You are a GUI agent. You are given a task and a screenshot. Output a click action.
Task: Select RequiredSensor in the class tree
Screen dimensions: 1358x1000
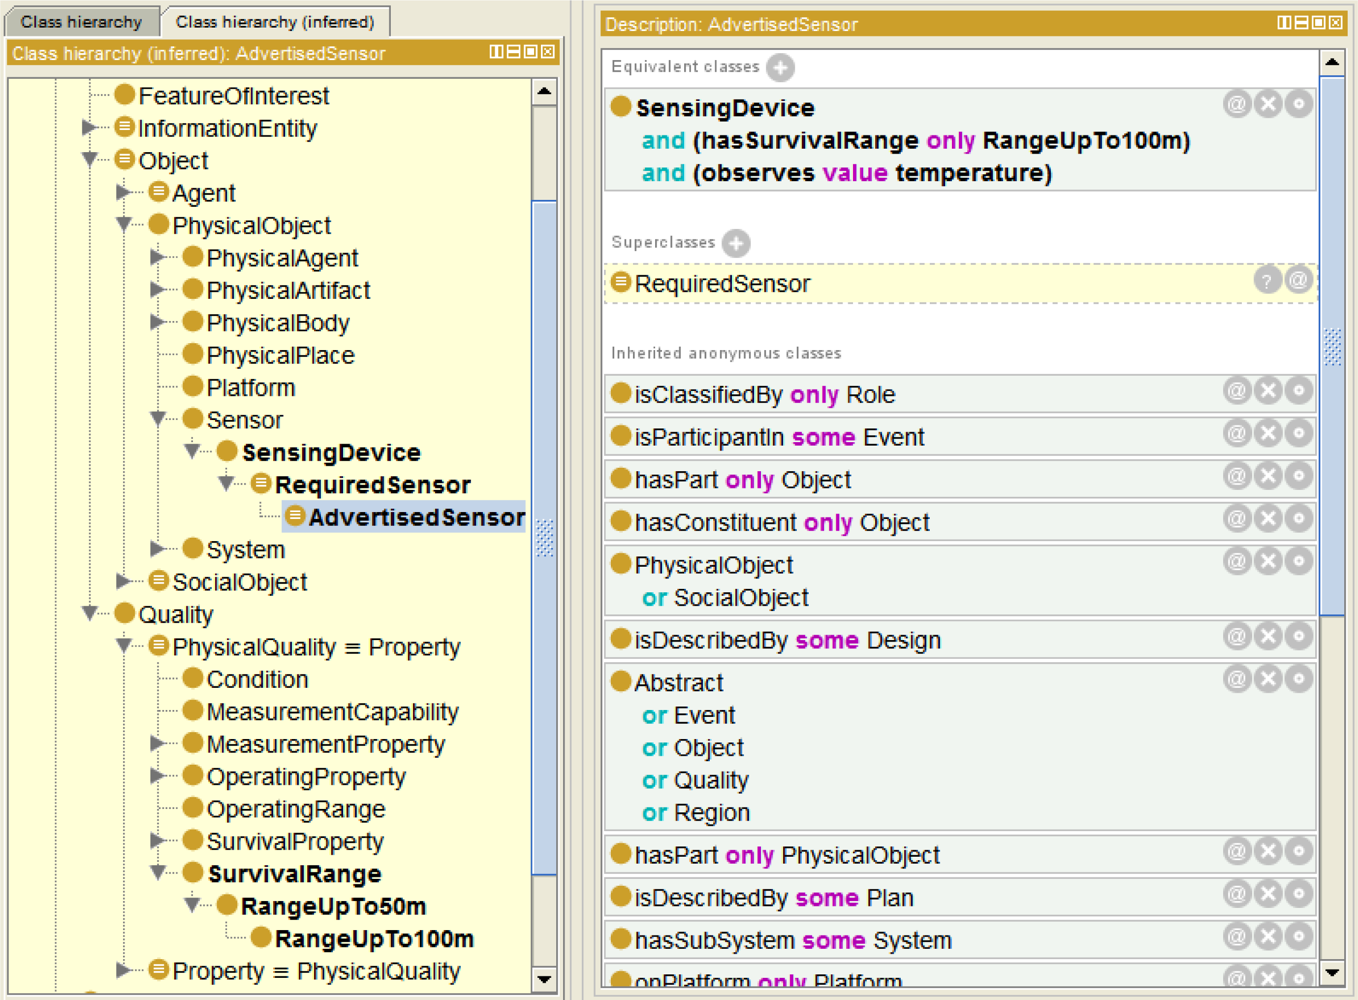point(372,485)
